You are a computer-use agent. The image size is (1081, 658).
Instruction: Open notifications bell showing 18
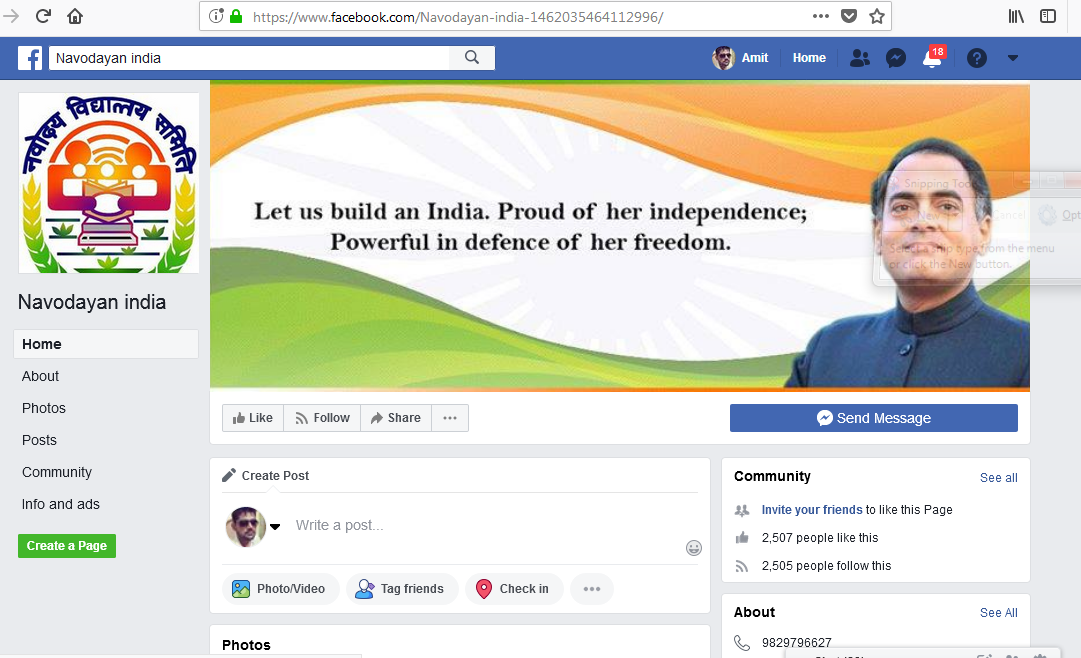(933, 58)
